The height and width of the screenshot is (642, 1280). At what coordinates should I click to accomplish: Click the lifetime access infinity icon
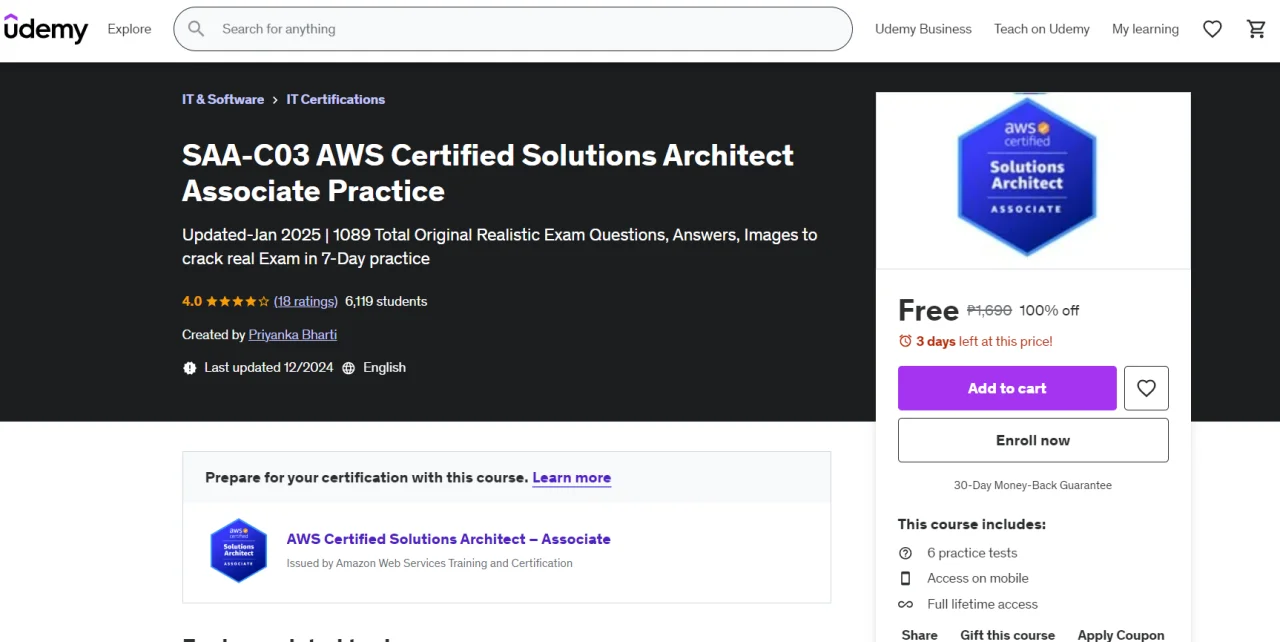[905, 604]
